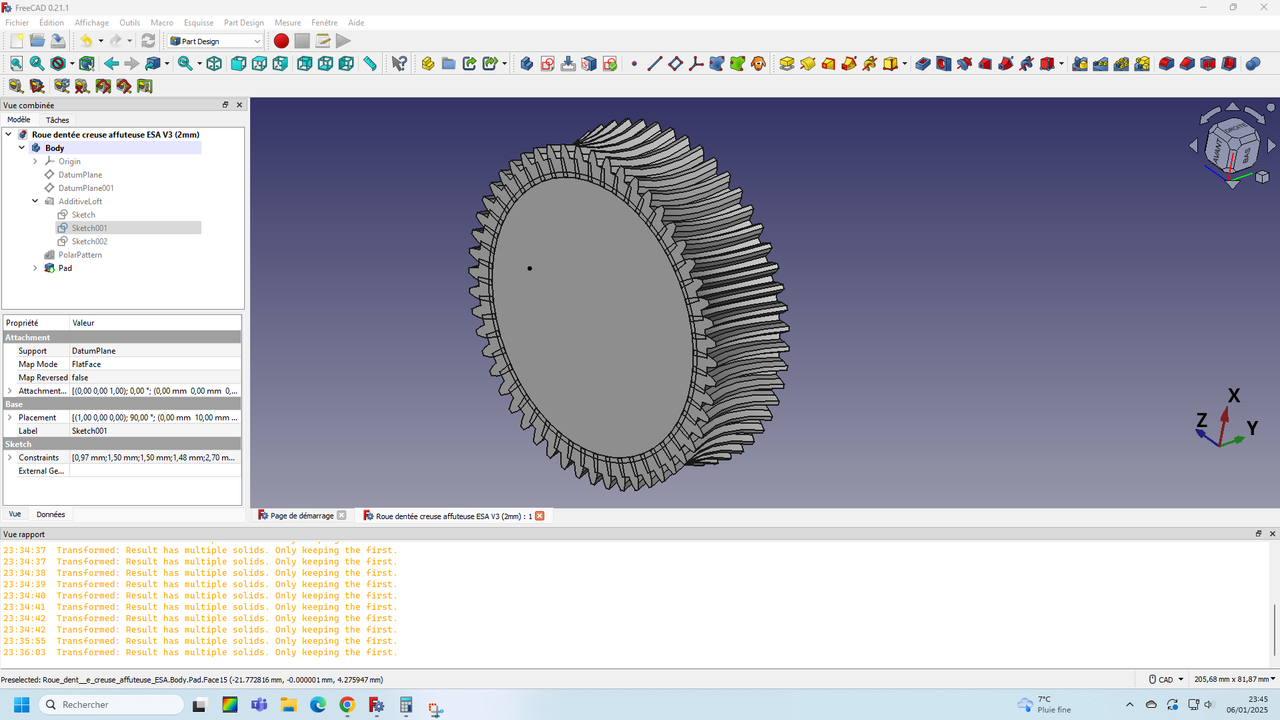
Task: Refresh/recompute the document
Action: pos(148,41)
